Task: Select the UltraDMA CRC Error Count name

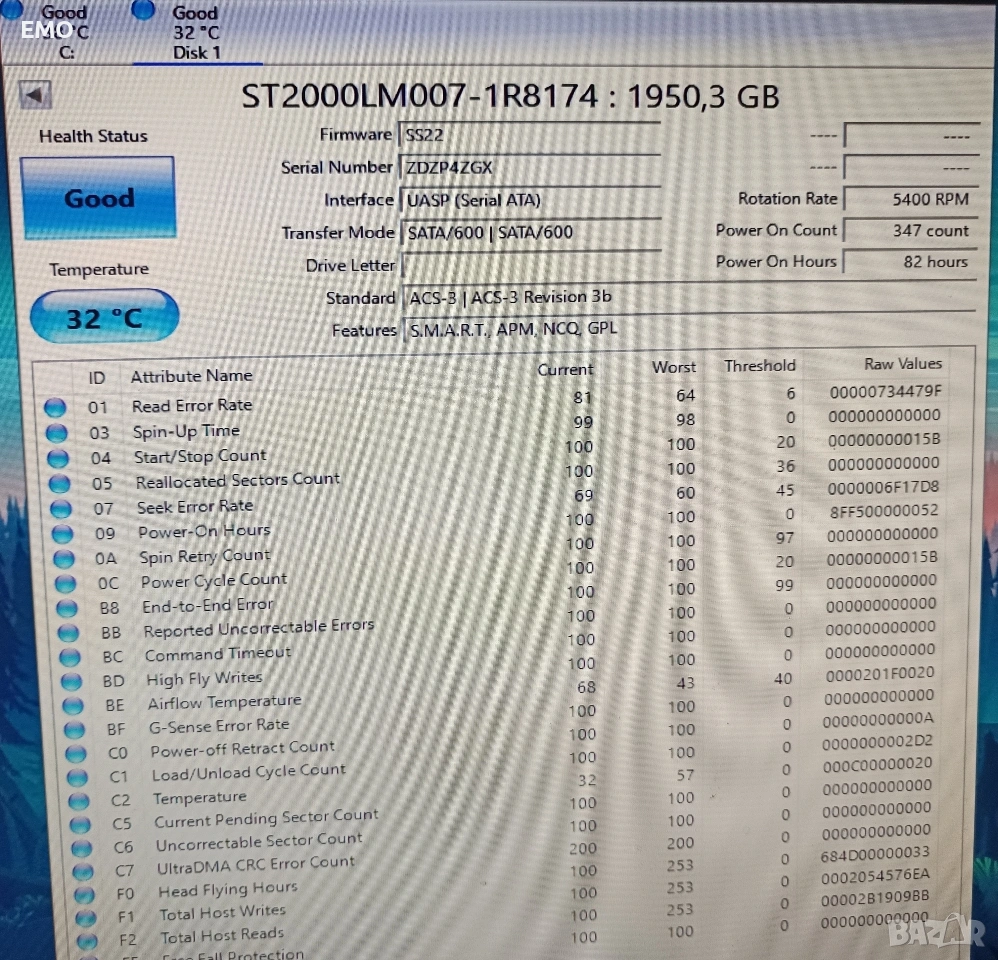Action: pos(256,865)
